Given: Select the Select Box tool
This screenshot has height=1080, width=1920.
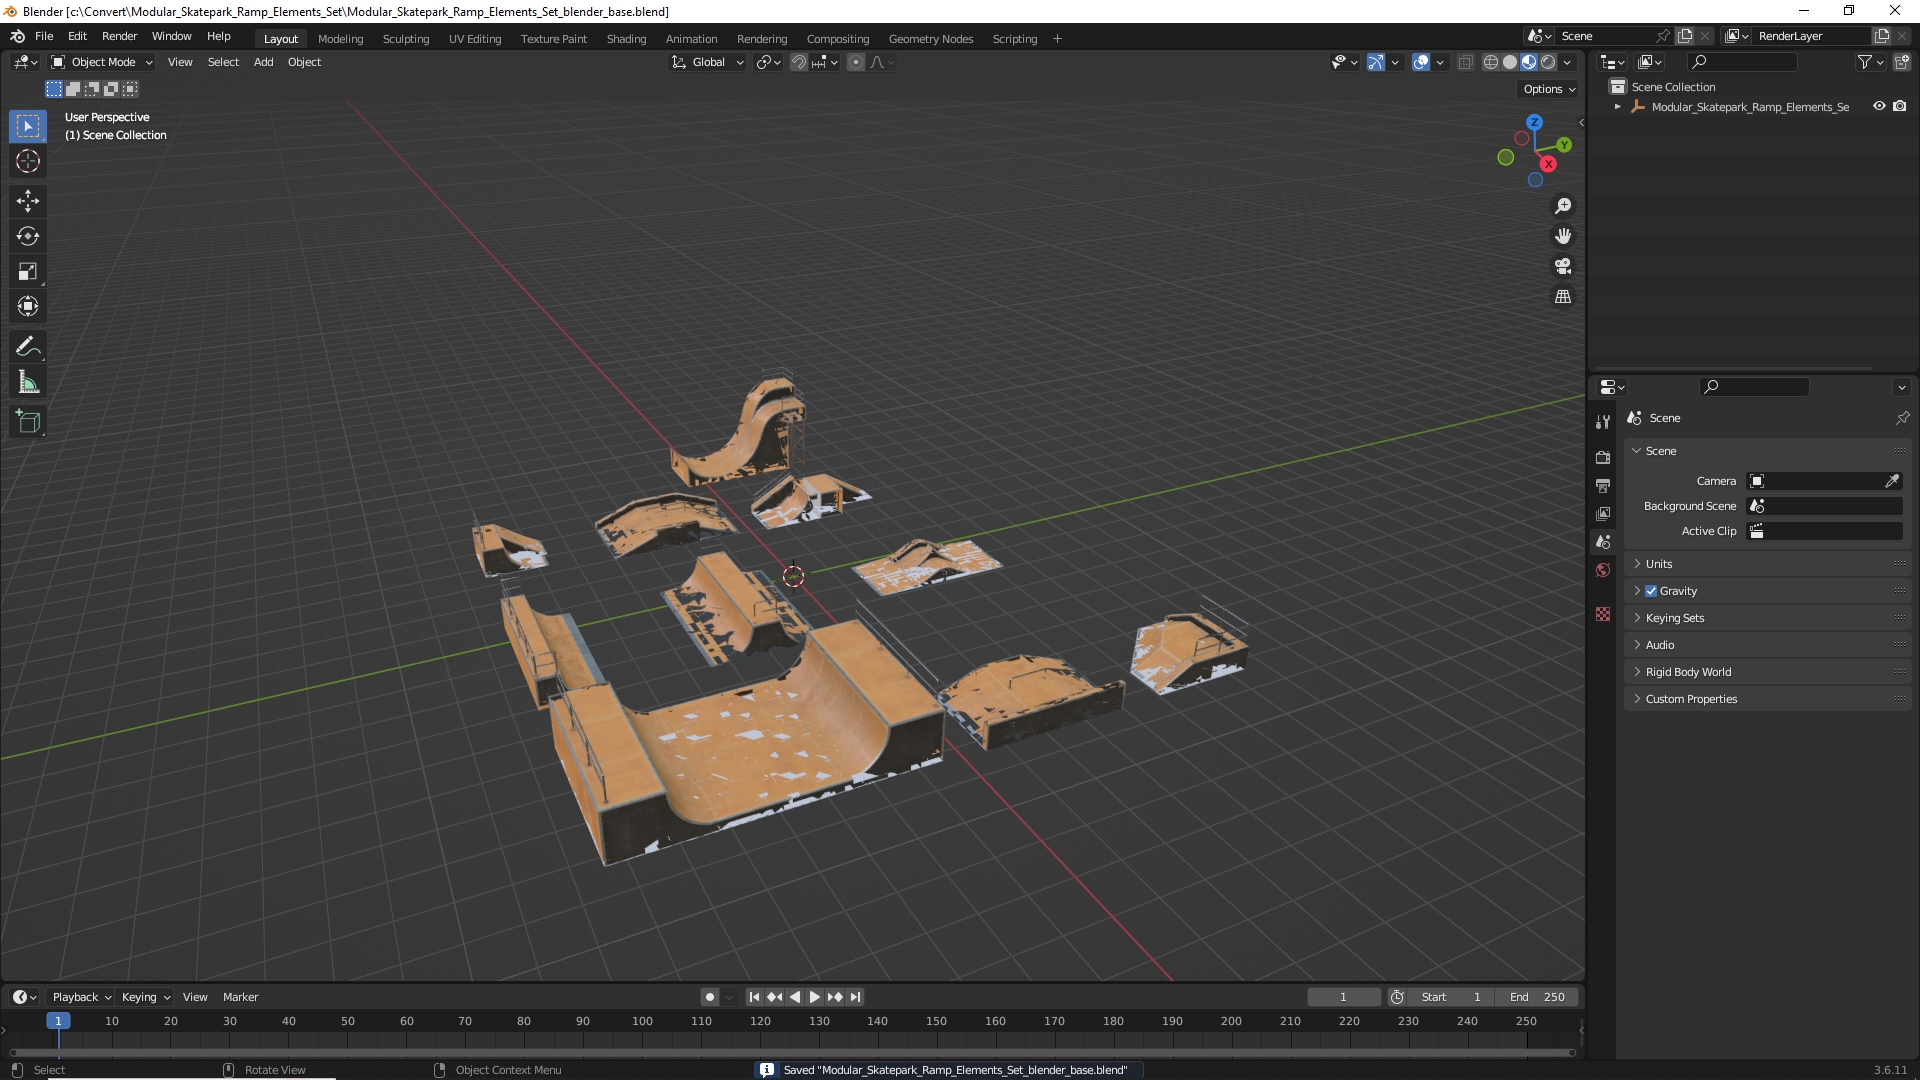Looking at the screenshot, I should click(28, 126).
